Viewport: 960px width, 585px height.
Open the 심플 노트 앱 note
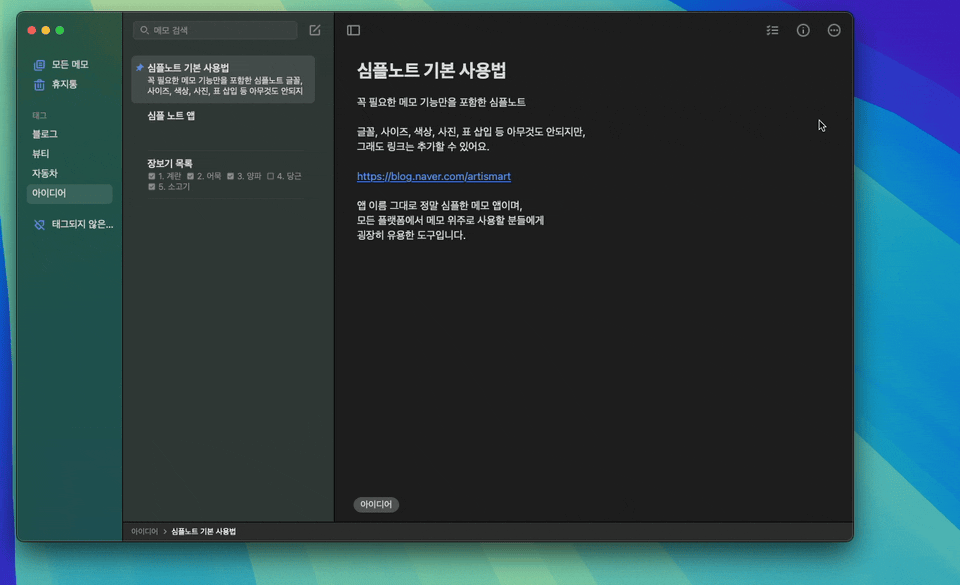(x=223, y=127)
